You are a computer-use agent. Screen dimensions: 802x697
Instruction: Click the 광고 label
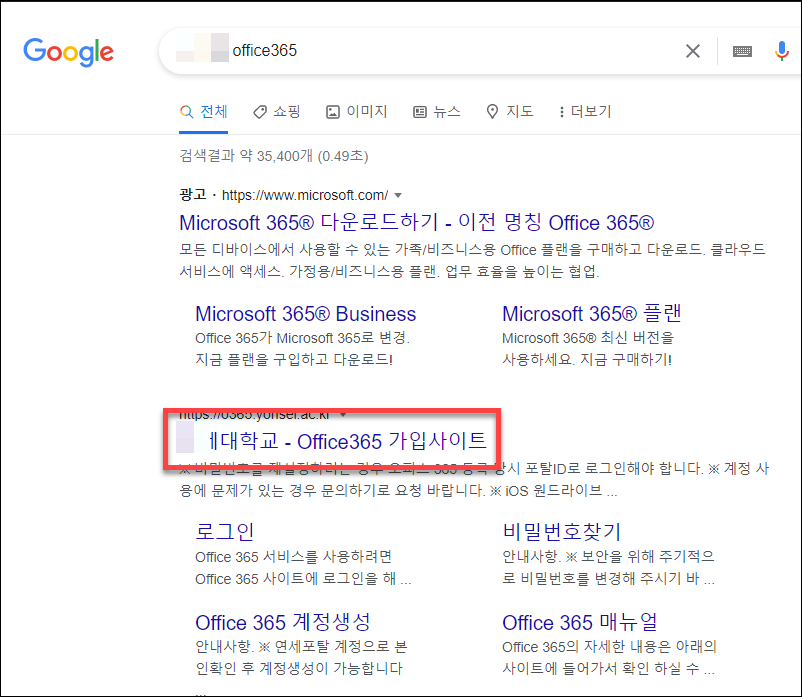[193, 195]
